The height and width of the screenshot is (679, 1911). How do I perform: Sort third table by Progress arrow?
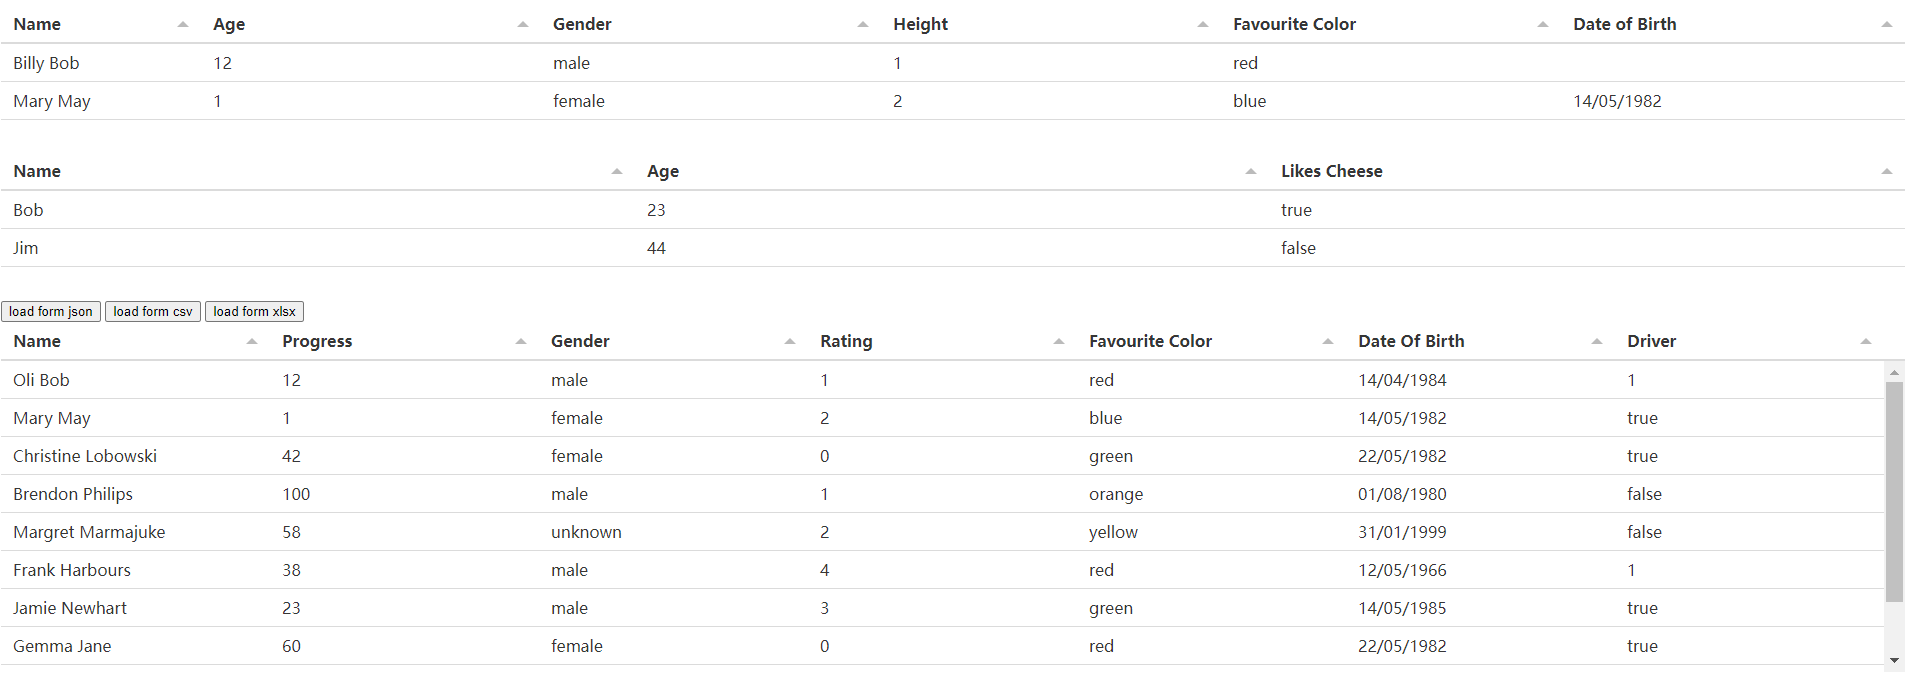(x=520, y=342)
